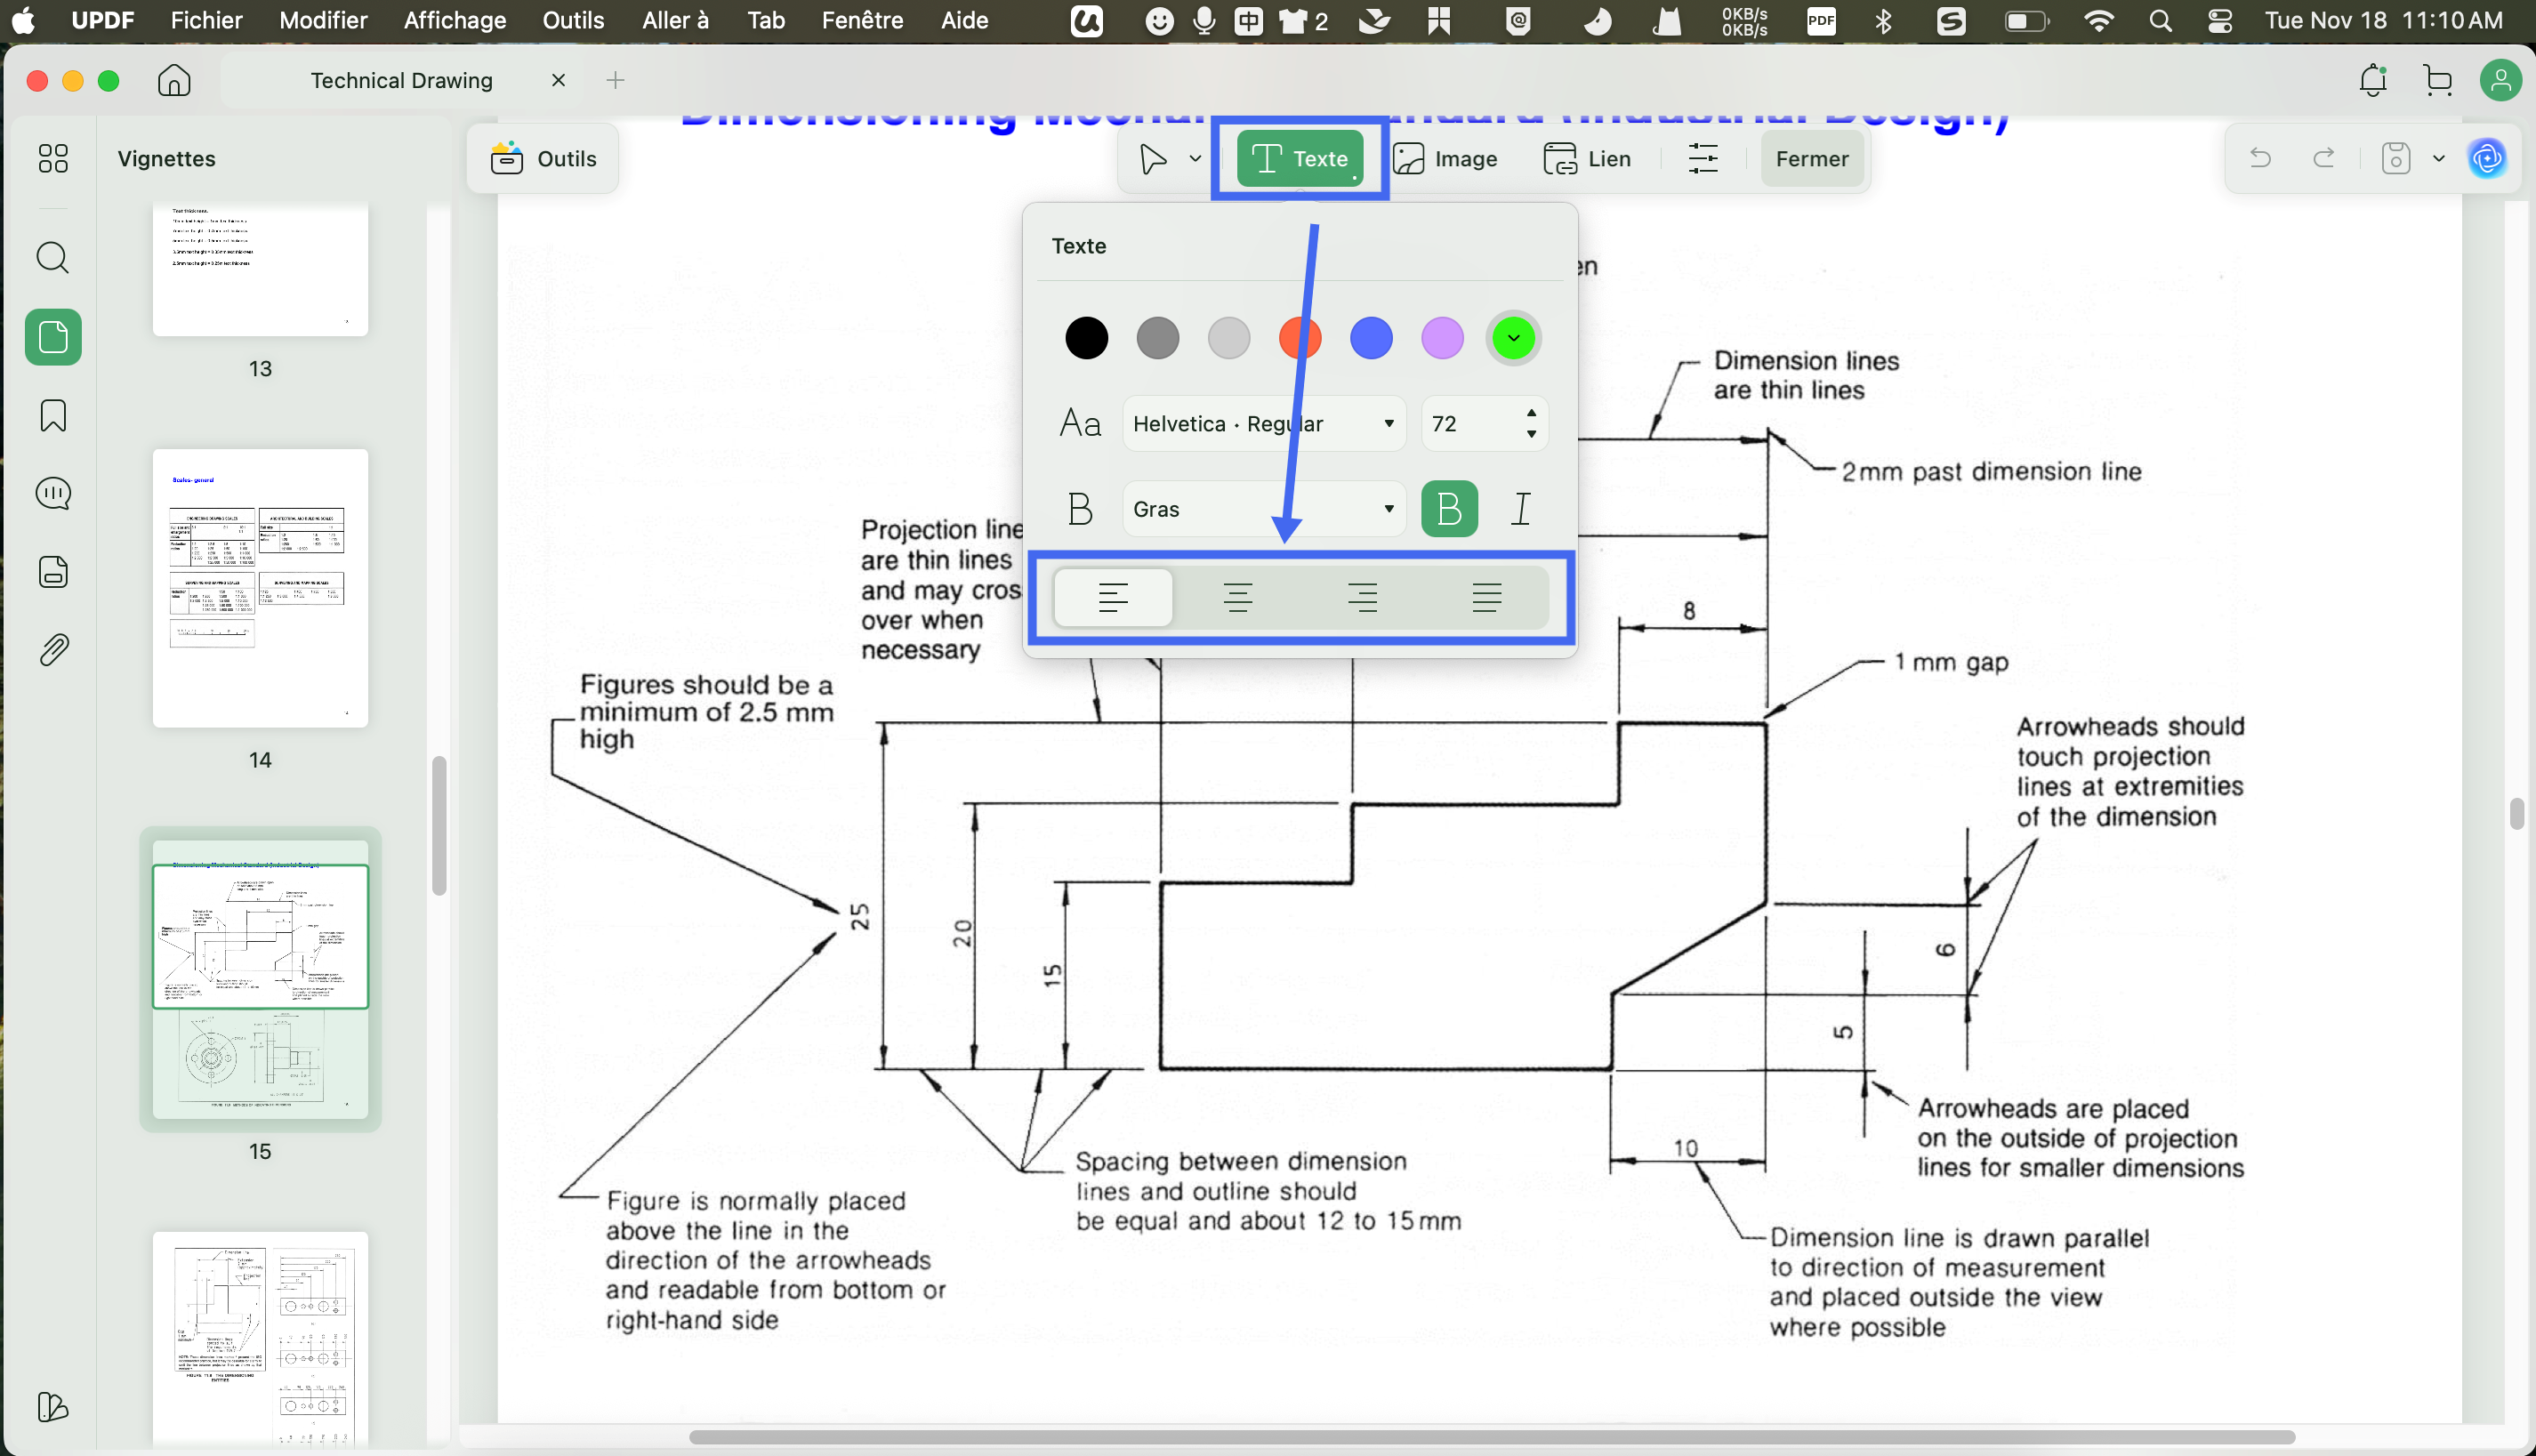The width and height of the screenshot is (2536, 1456).
Task: Toggle the green bold B button
Action: (x=1449, y=509)
